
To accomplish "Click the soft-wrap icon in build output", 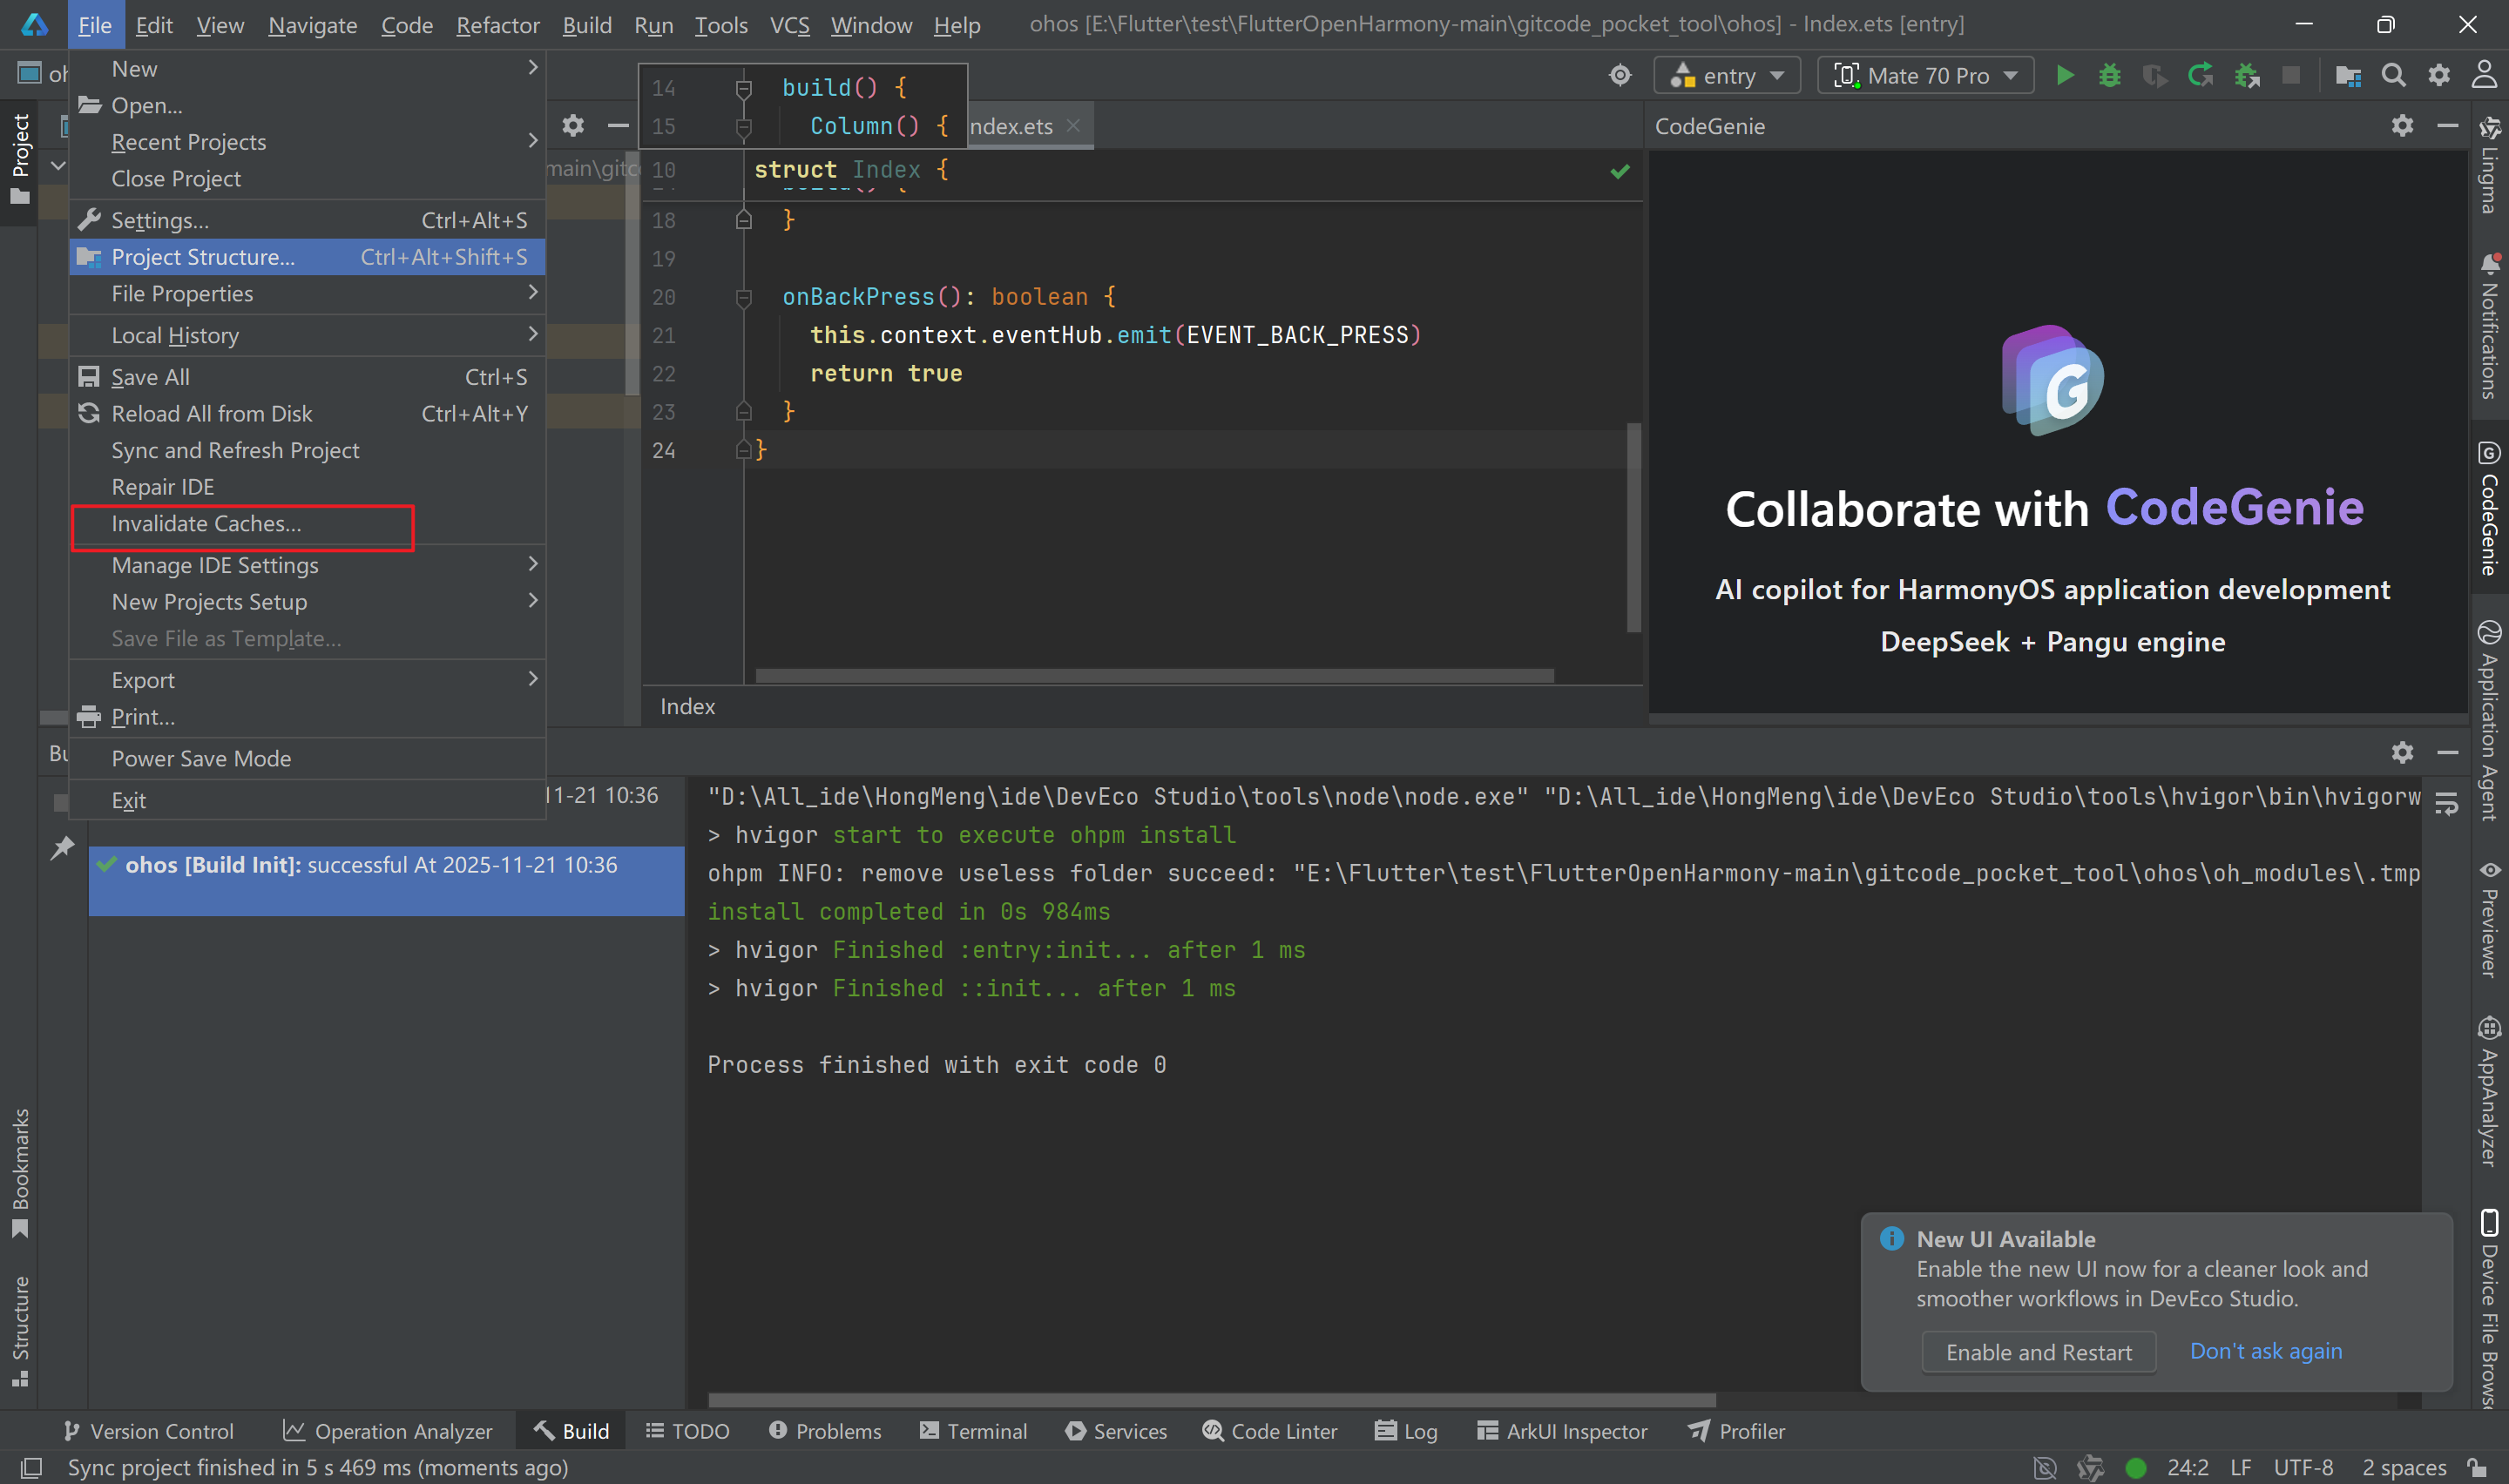I will [2446, 803].
